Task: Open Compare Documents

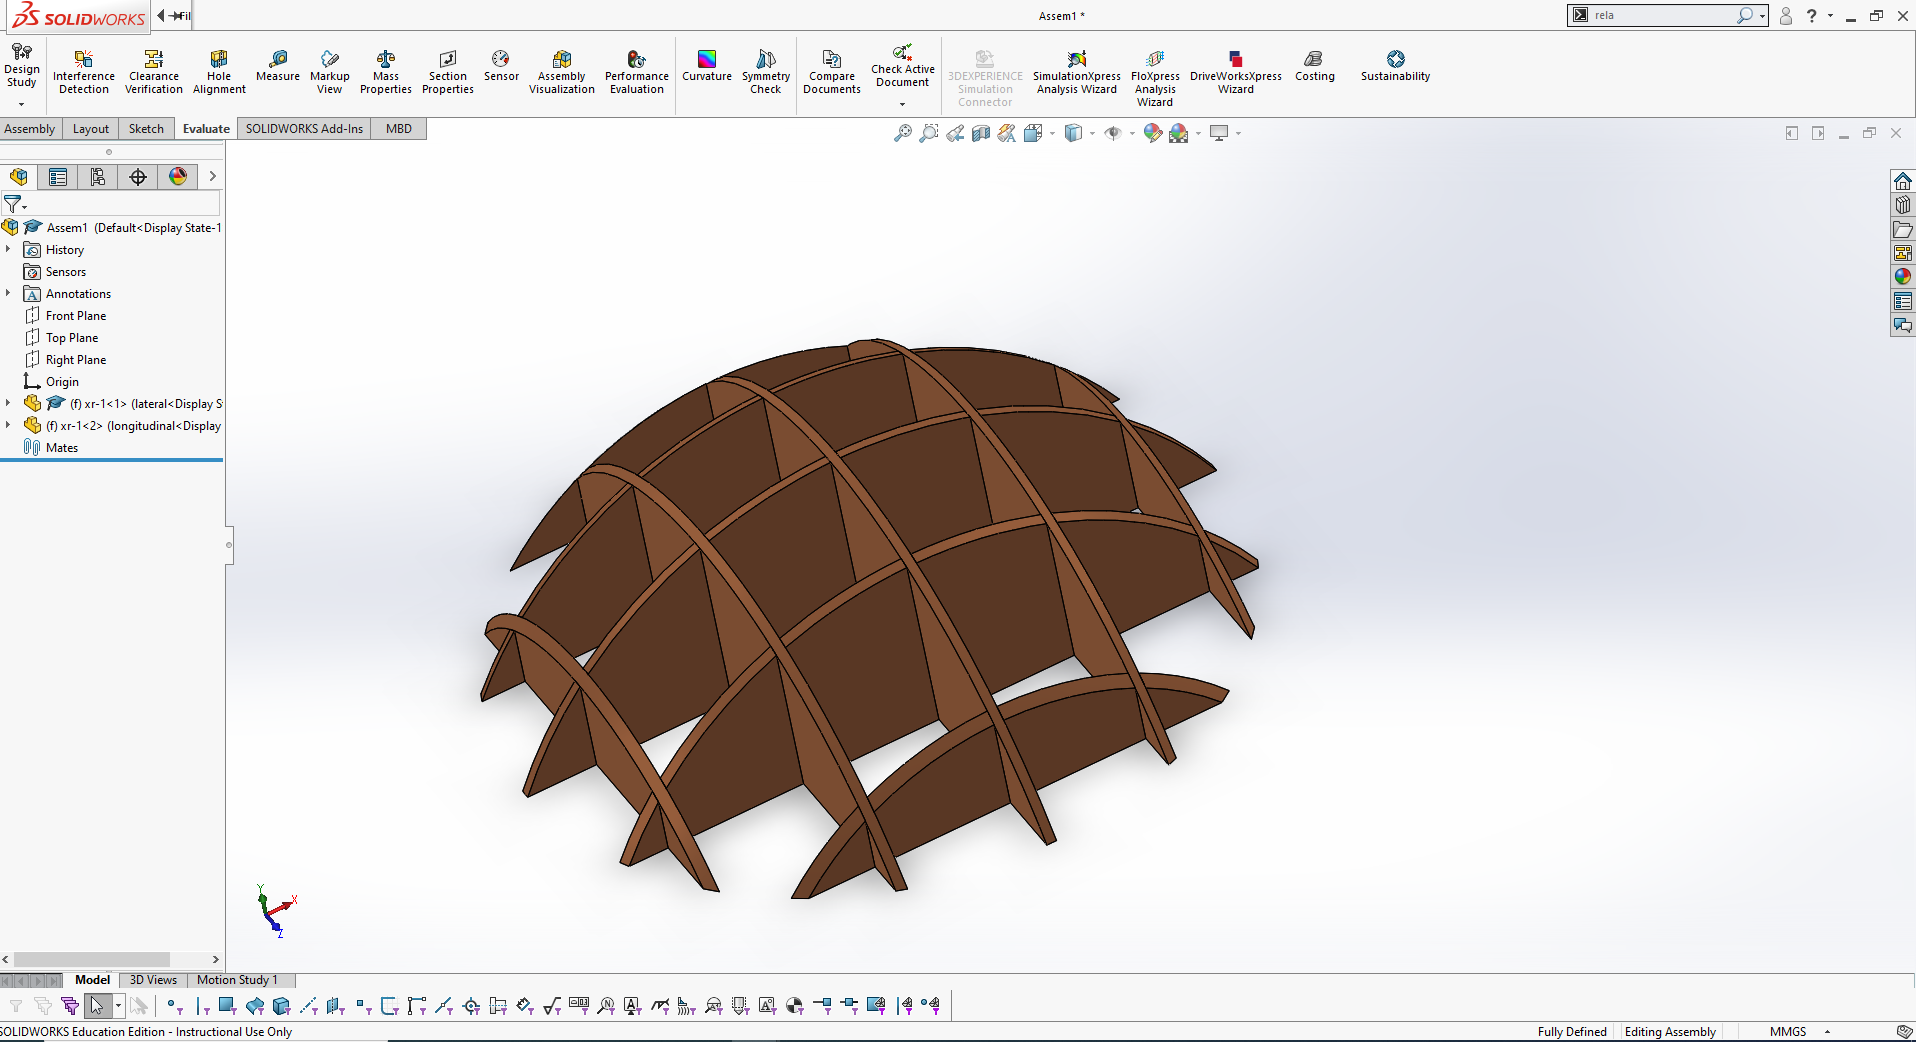Action: tap(832, 72)
